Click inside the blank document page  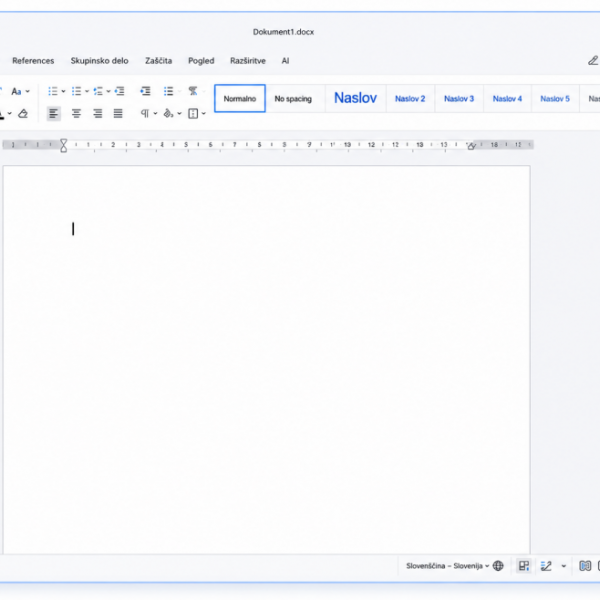pos(267,360)
